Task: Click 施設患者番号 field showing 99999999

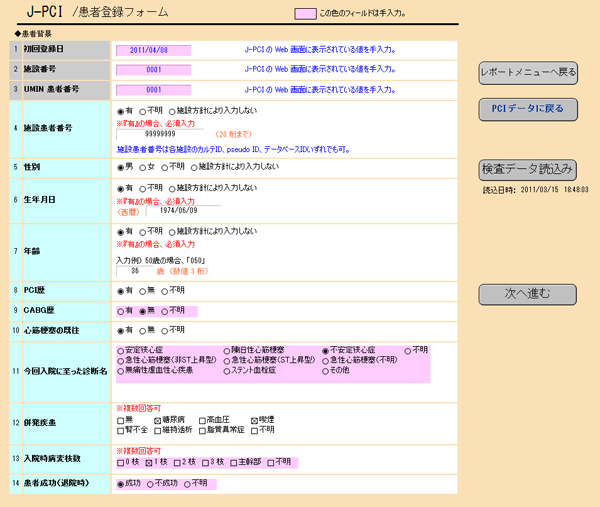Action: click(x=160, y=134)
